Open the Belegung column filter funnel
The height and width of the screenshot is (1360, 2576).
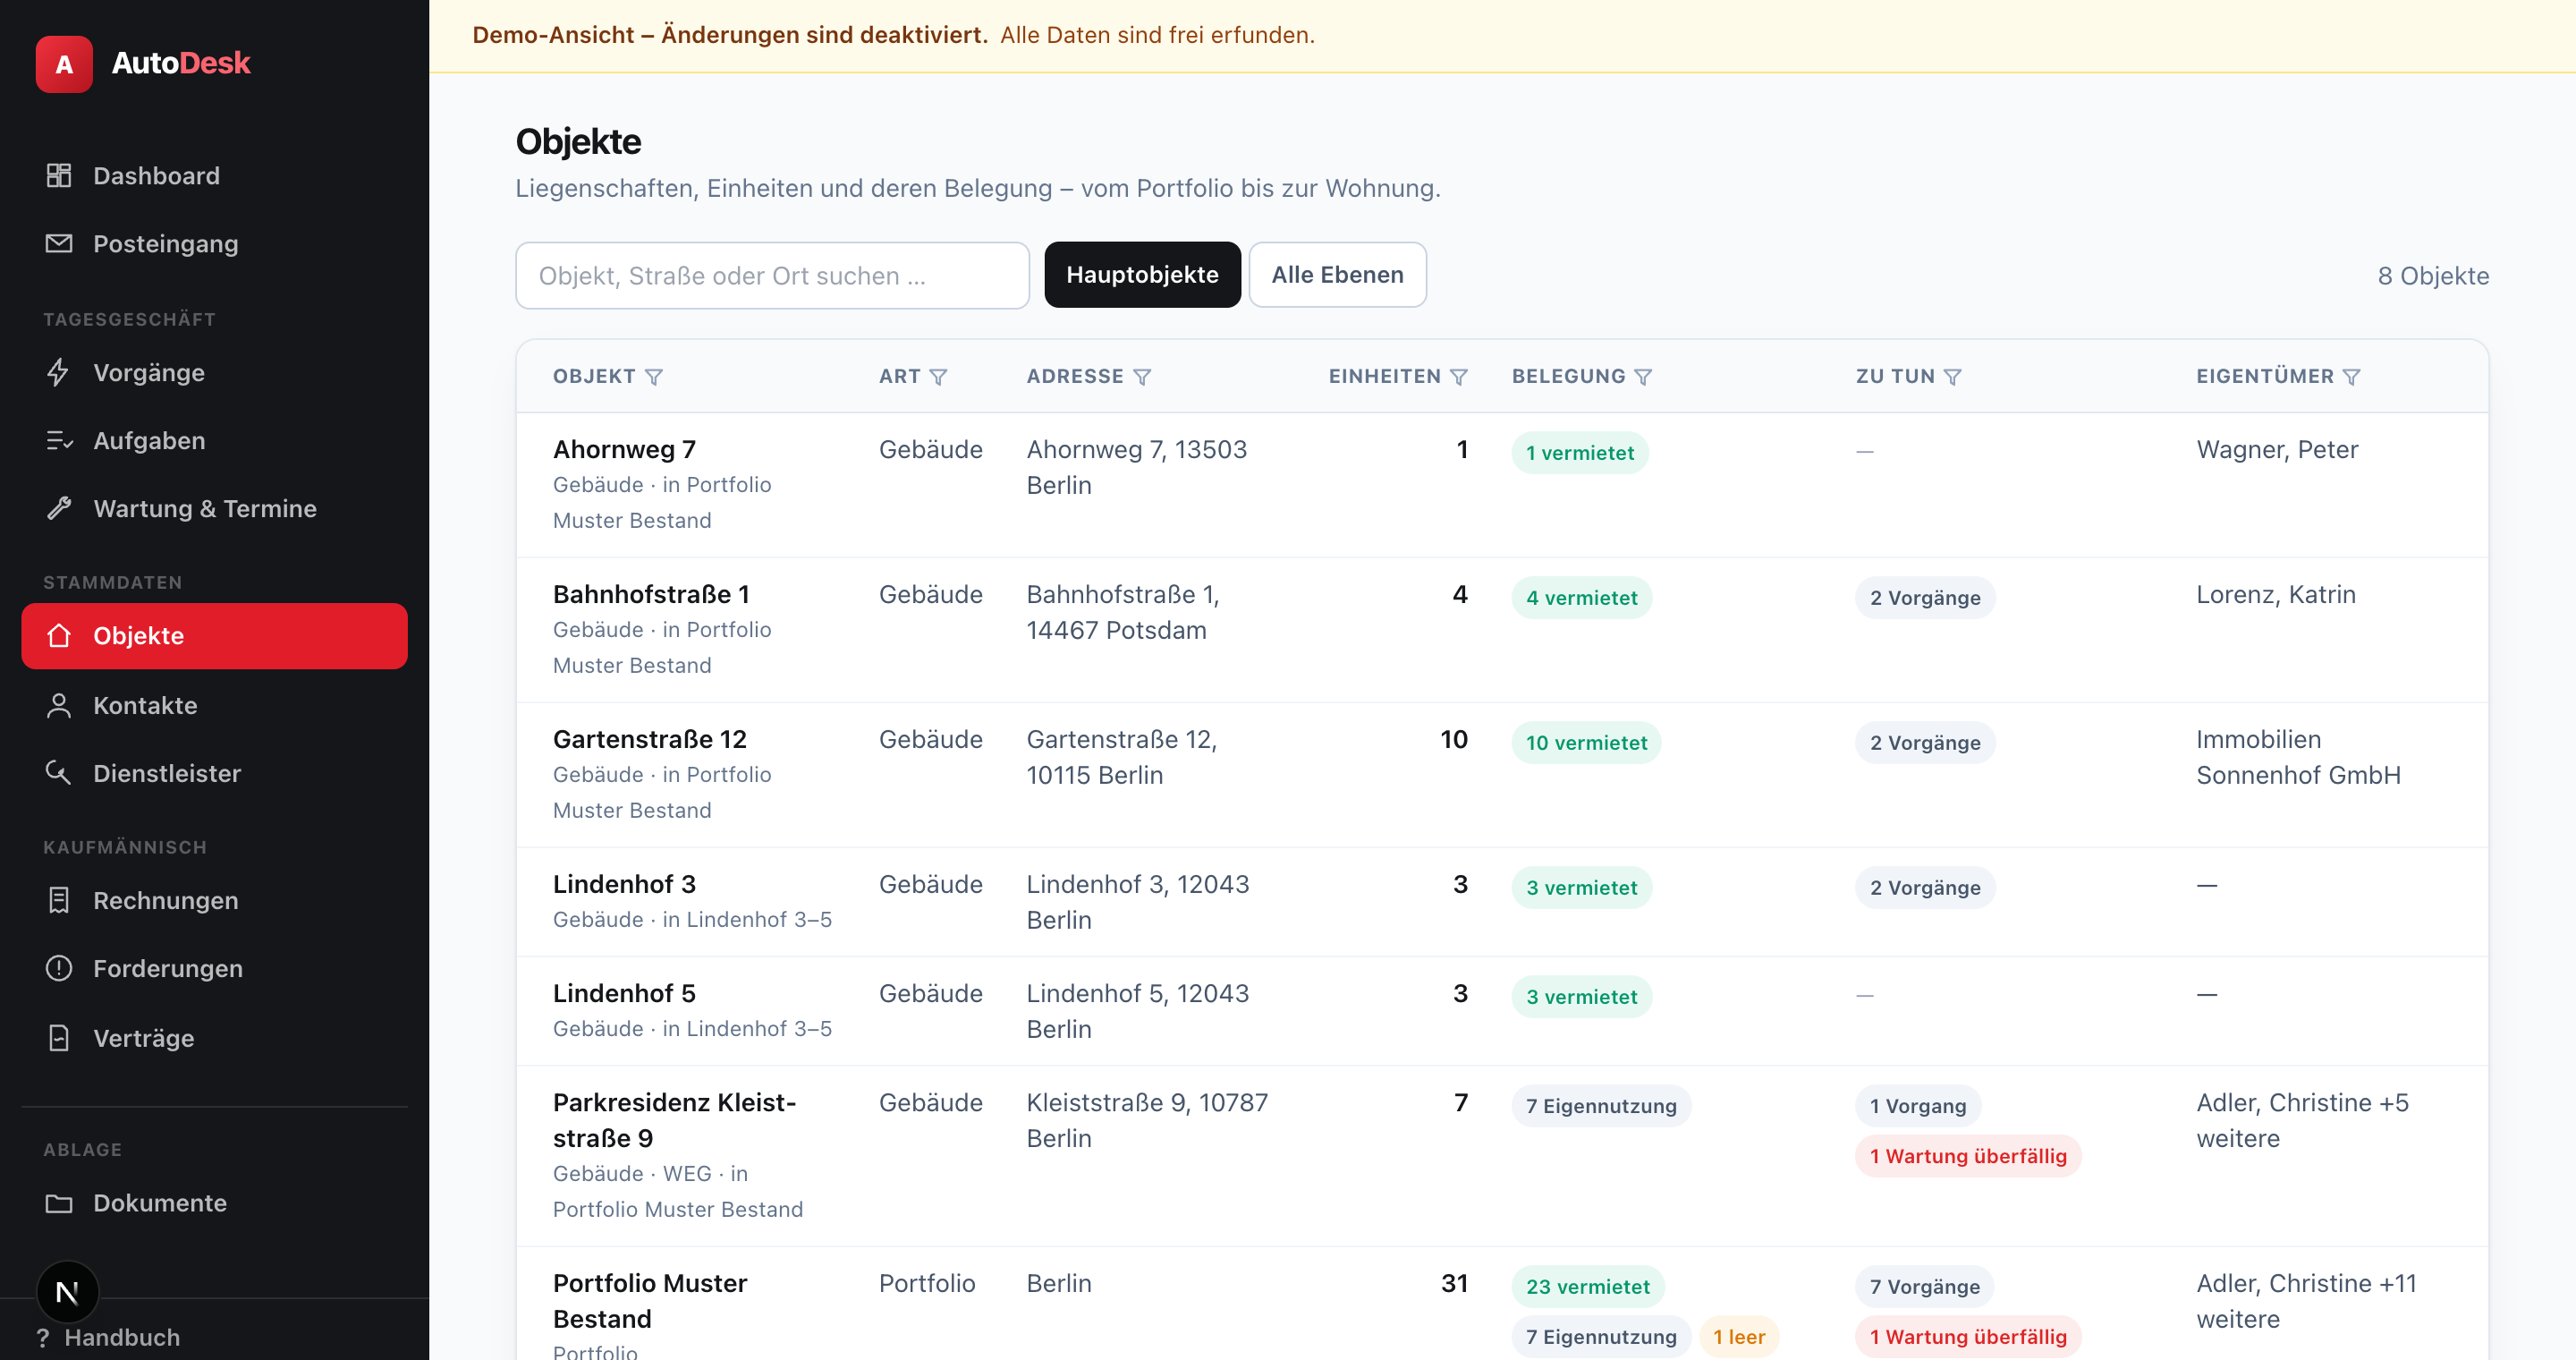click(x=1643, y=377)
